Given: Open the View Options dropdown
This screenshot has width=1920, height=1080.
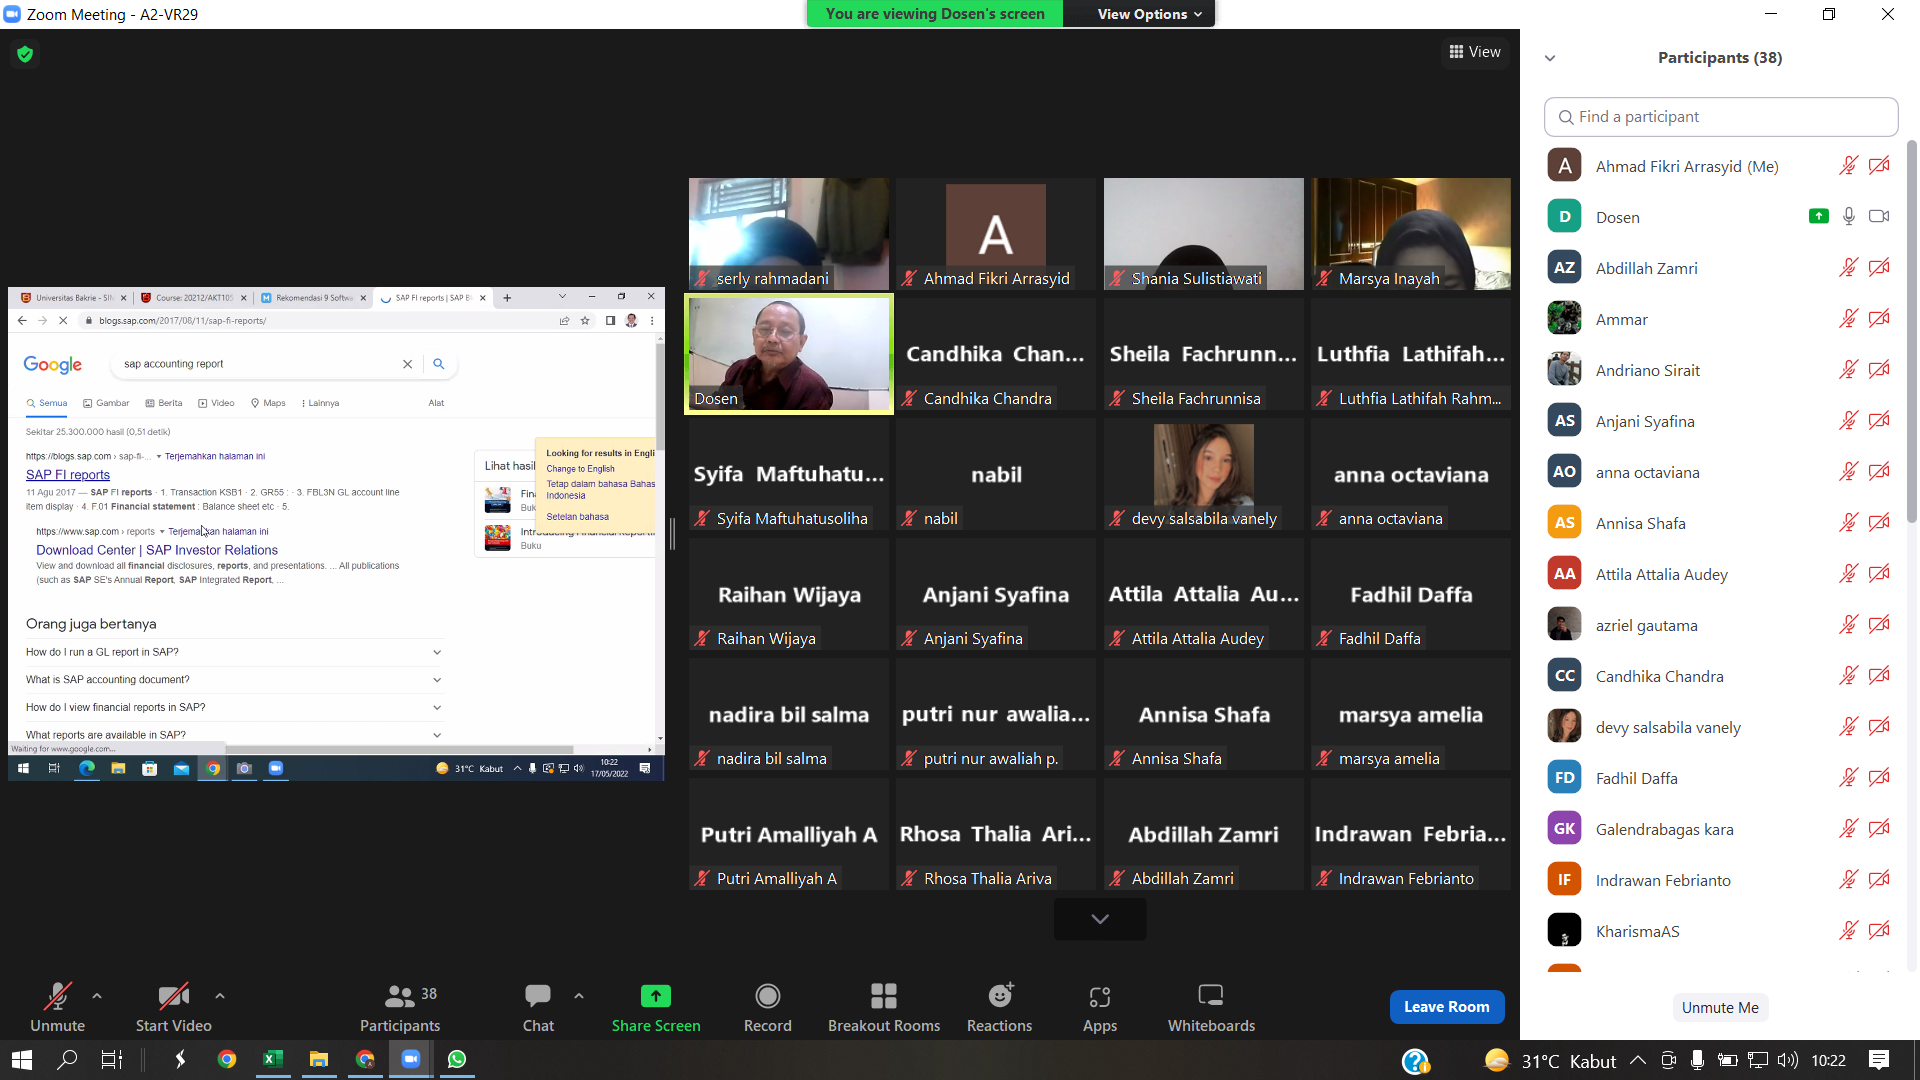Looking at the screenshot, I should [x=1149, y=14].
